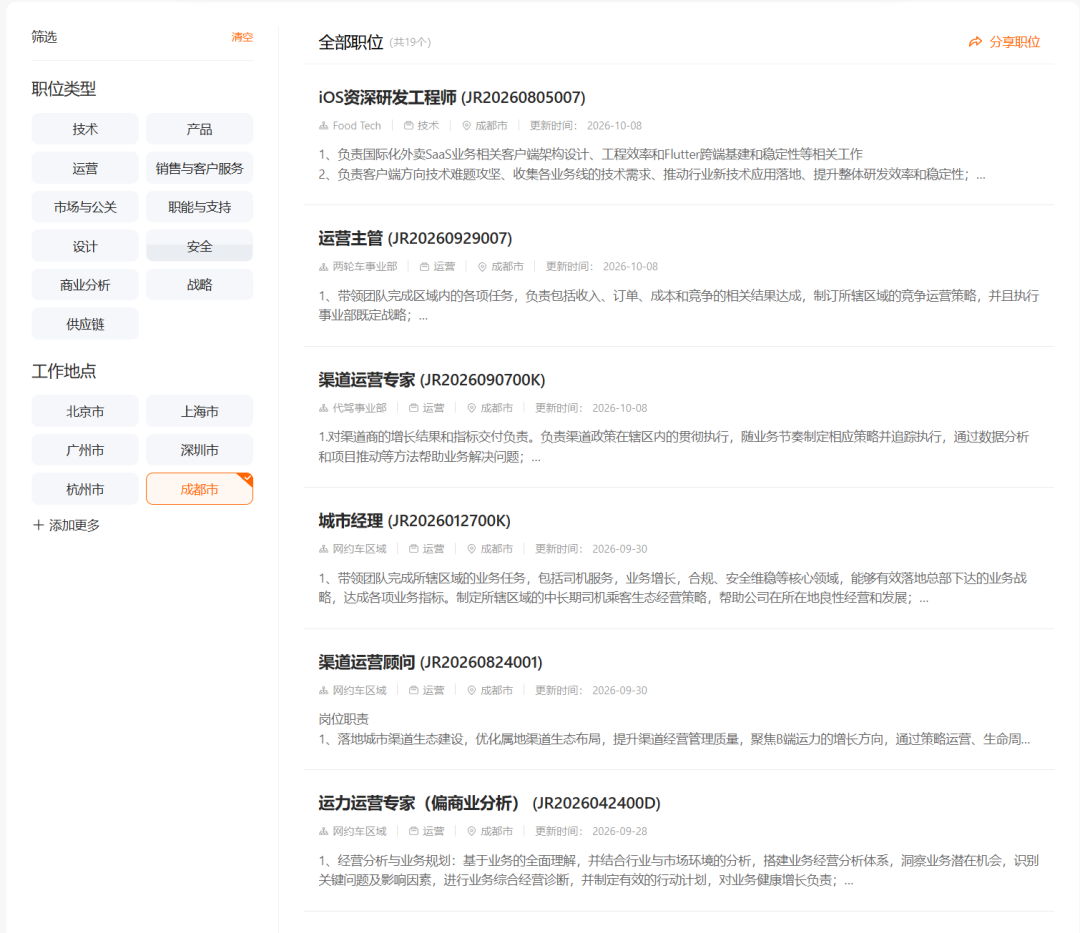This screenshot has width=1080, height=933.
Task: Toggle the 产品 job type filter
Action: tap(199, 129)
